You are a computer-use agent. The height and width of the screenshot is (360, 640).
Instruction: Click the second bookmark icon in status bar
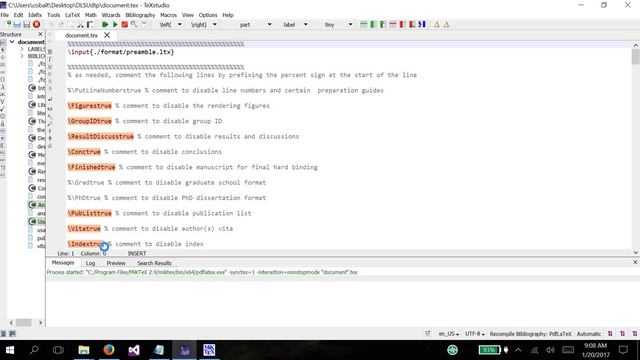click(622, 333)
